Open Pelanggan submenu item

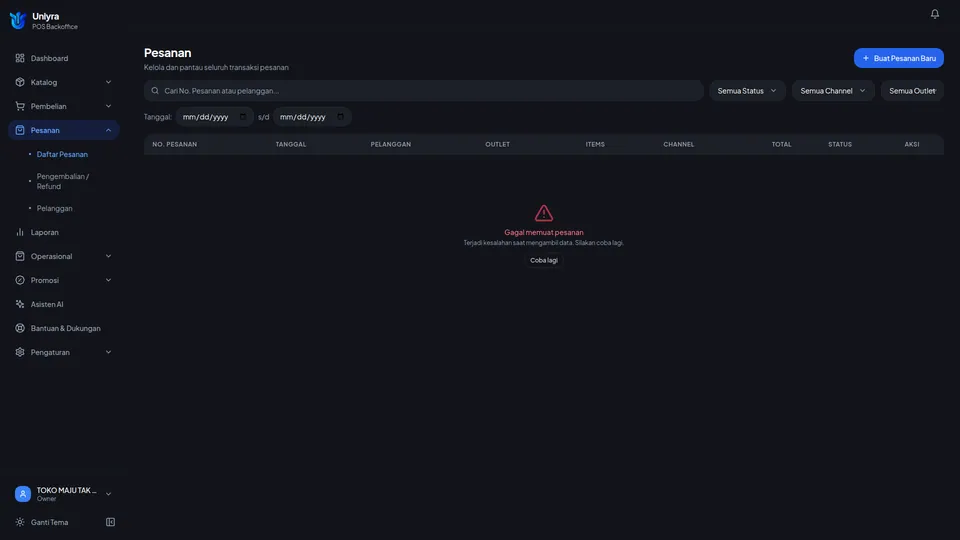tap(54, 208)
